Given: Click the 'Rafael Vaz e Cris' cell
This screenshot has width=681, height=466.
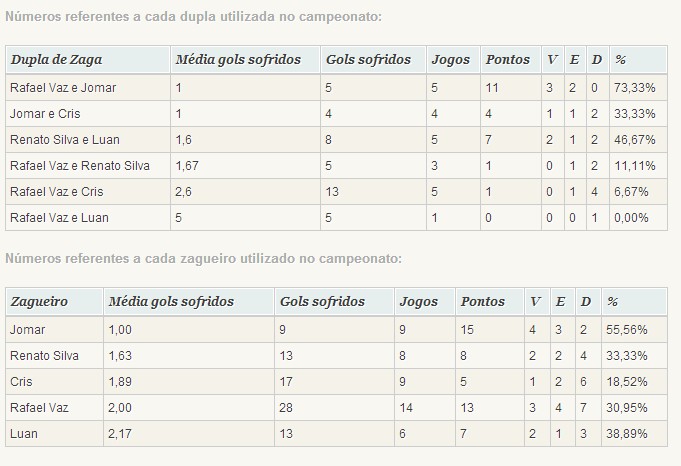Looking at the screenshot, I should (x=57, y=192).
